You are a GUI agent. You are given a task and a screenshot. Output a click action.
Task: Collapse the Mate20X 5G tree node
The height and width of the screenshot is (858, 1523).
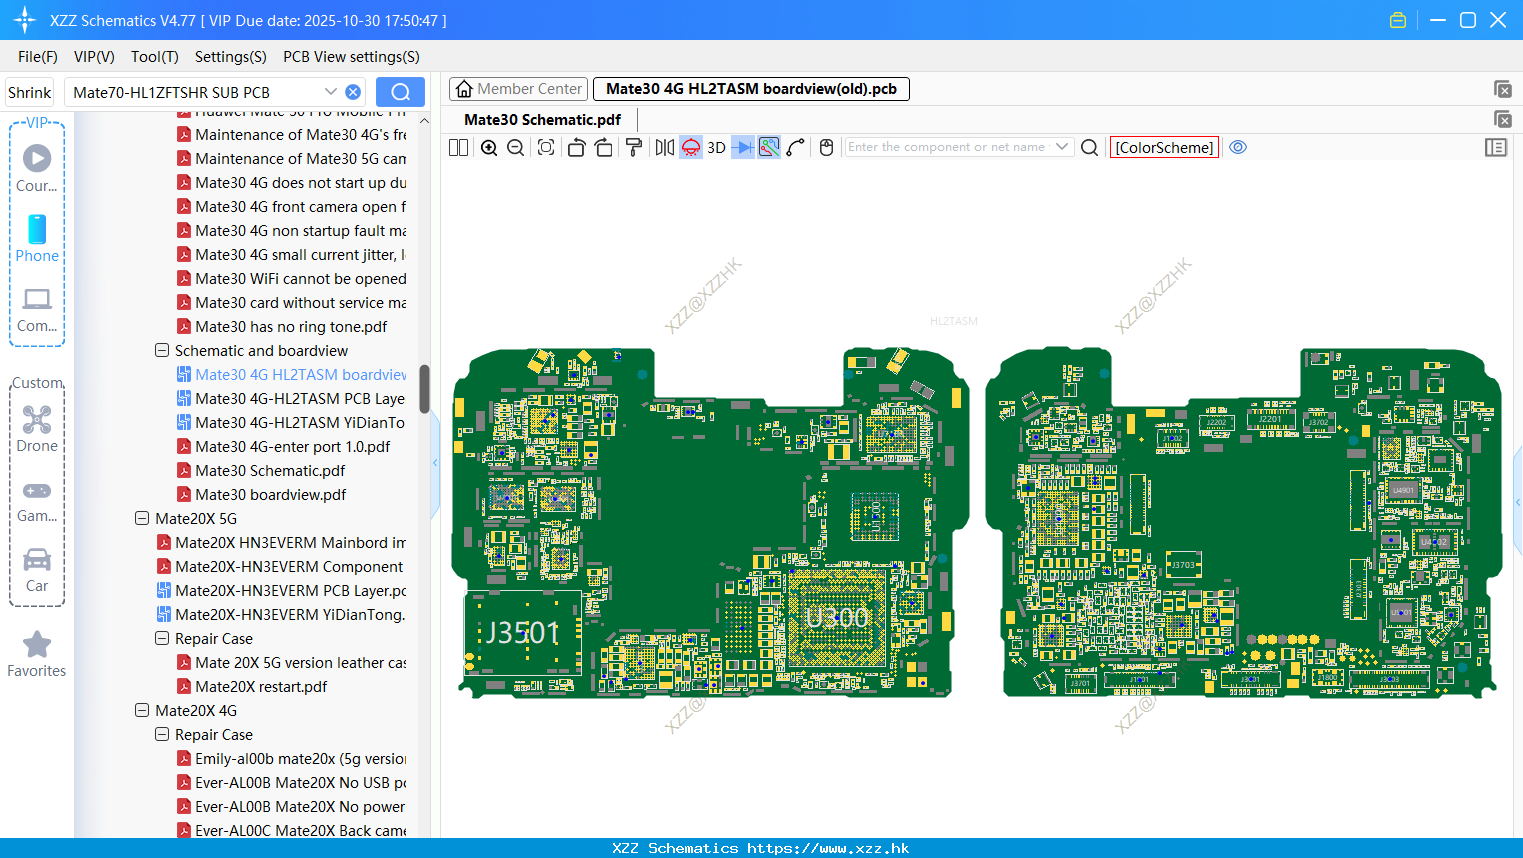pos(142,518)
